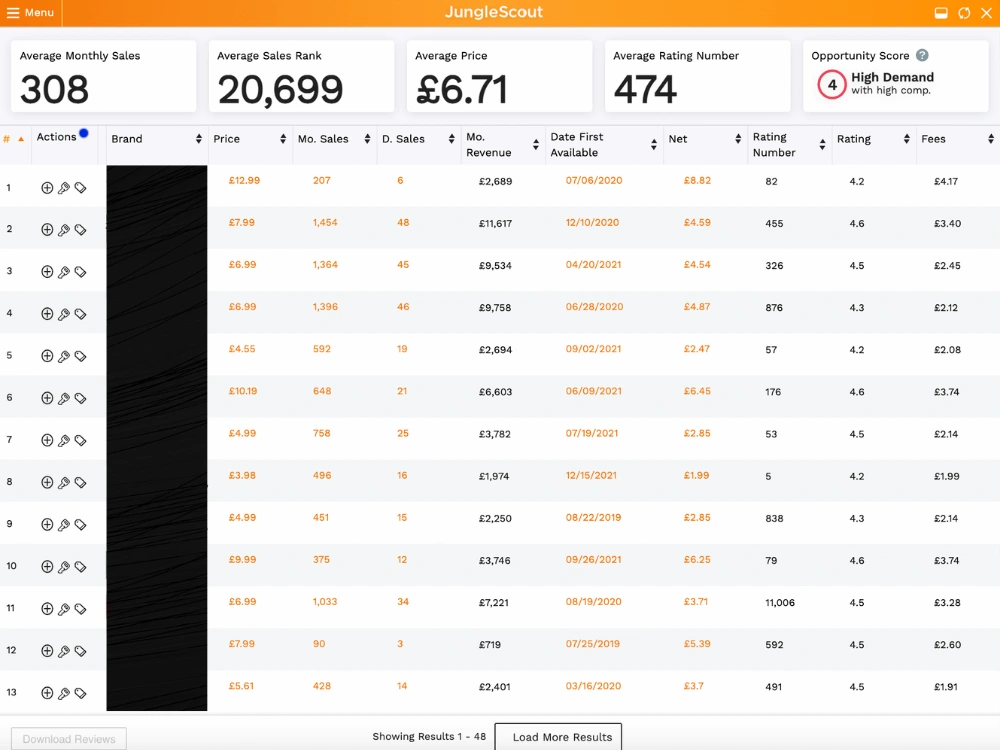Click the £12.99 price in row 1
1000x750 pixels.
click(x=244, y=180)
